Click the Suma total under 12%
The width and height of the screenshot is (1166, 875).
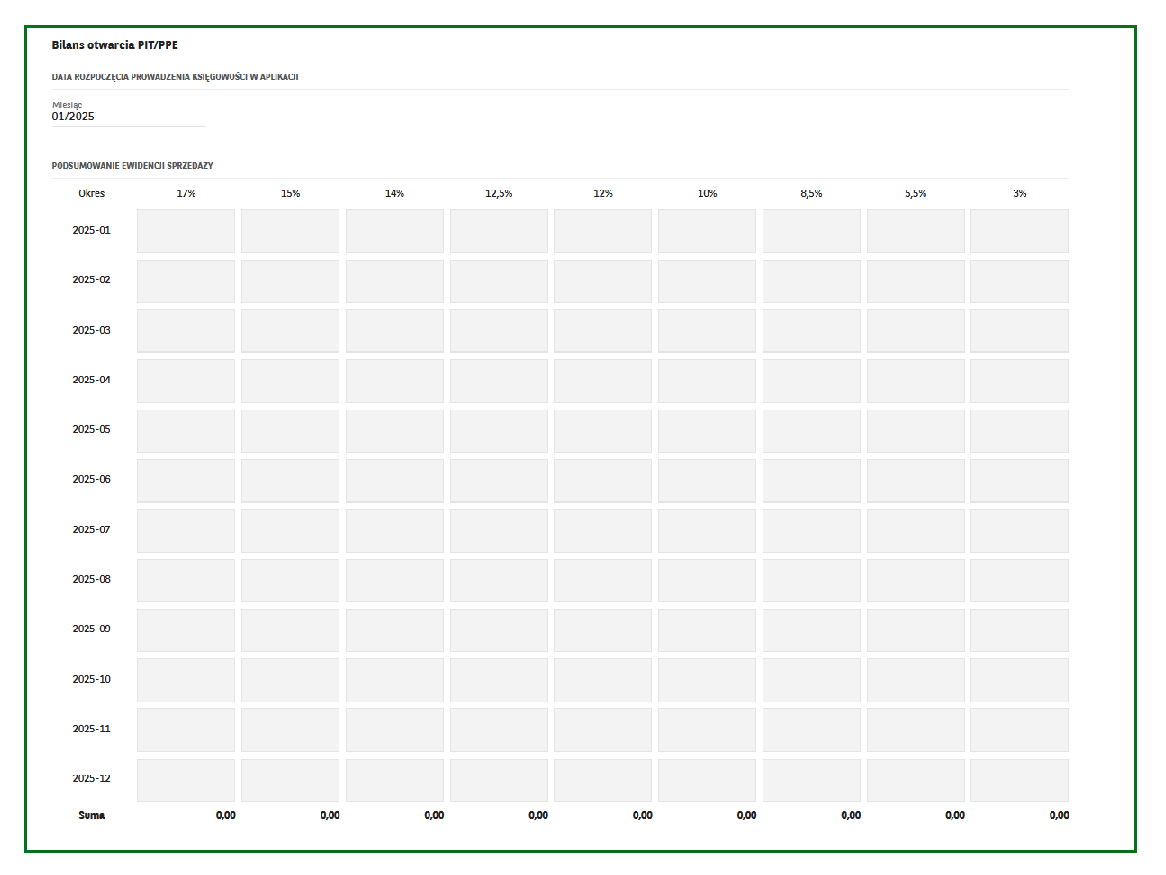click(x=642, y=816)
